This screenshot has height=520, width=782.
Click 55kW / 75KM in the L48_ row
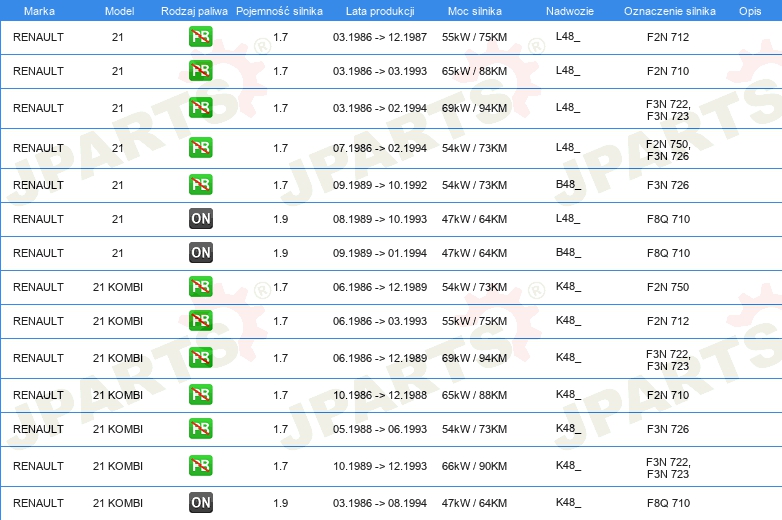pyautogui.click(x=474, y=37)
